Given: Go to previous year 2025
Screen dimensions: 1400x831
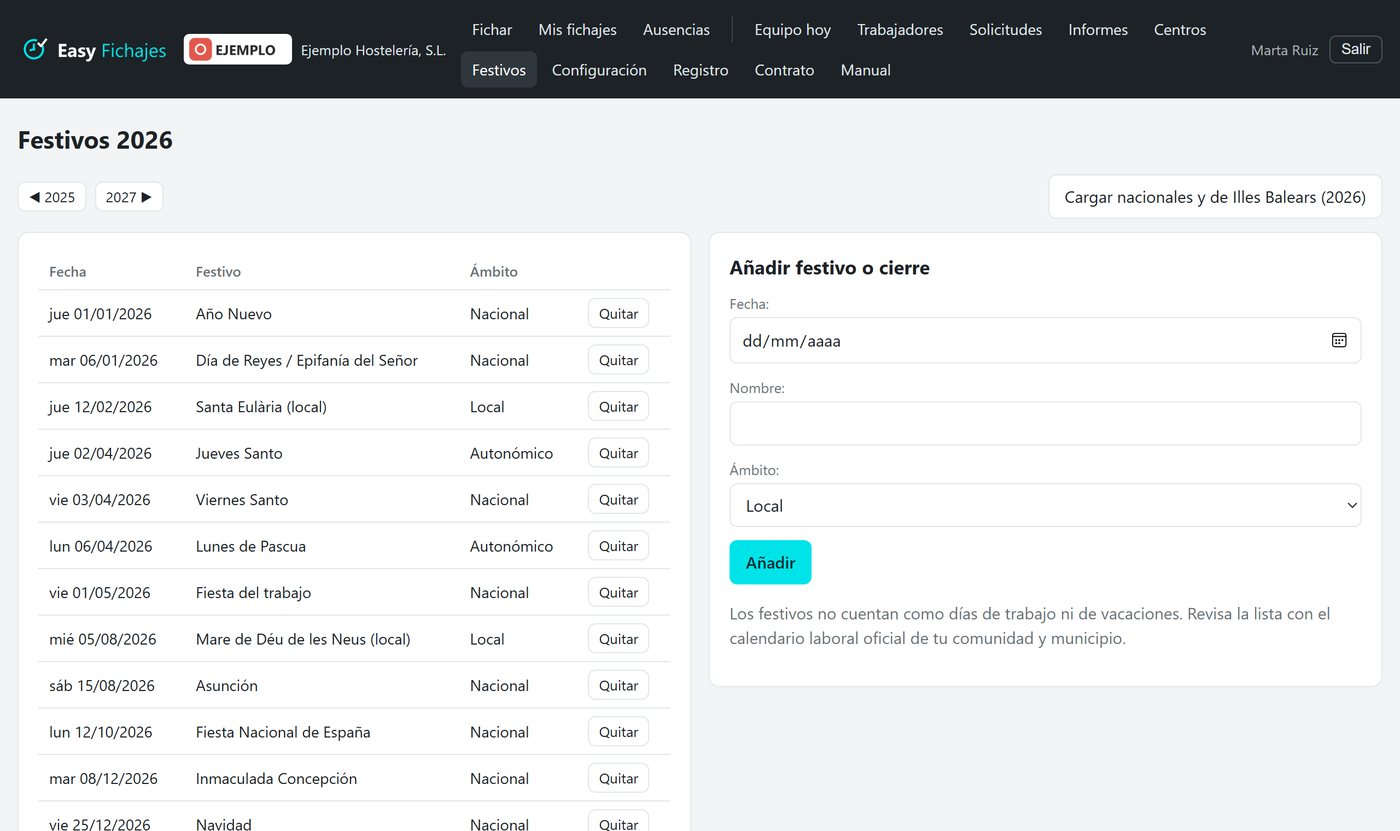Looking at the screenshot, I should [x=52, y=197].
